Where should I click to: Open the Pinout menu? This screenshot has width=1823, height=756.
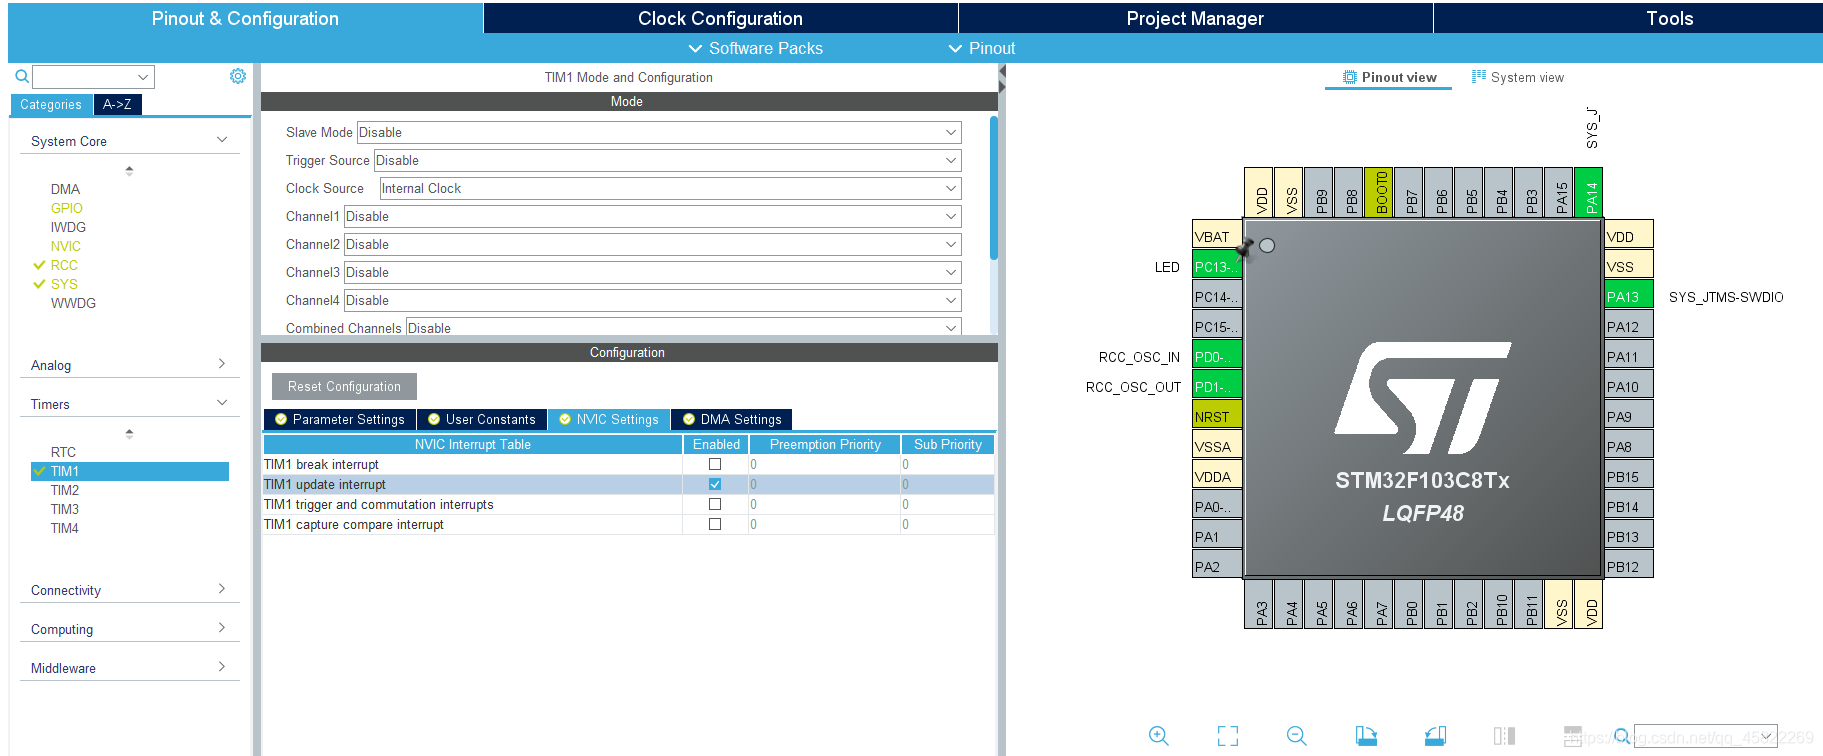point(982,48)
